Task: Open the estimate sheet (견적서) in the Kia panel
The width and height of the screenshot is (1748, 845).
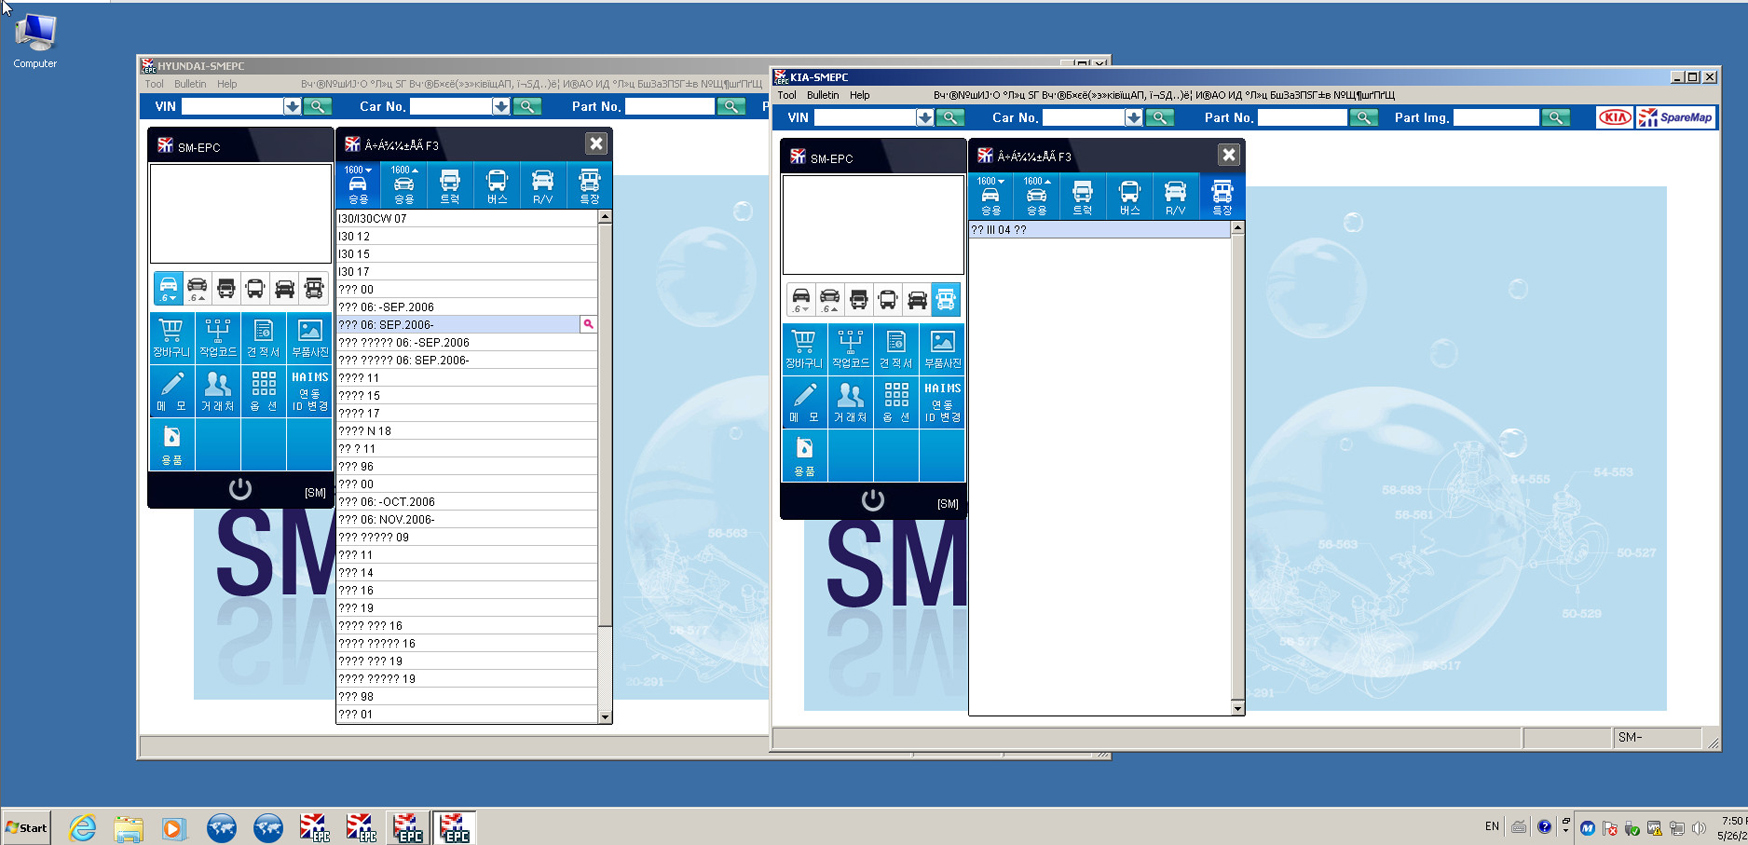Action: coord(895,348)
